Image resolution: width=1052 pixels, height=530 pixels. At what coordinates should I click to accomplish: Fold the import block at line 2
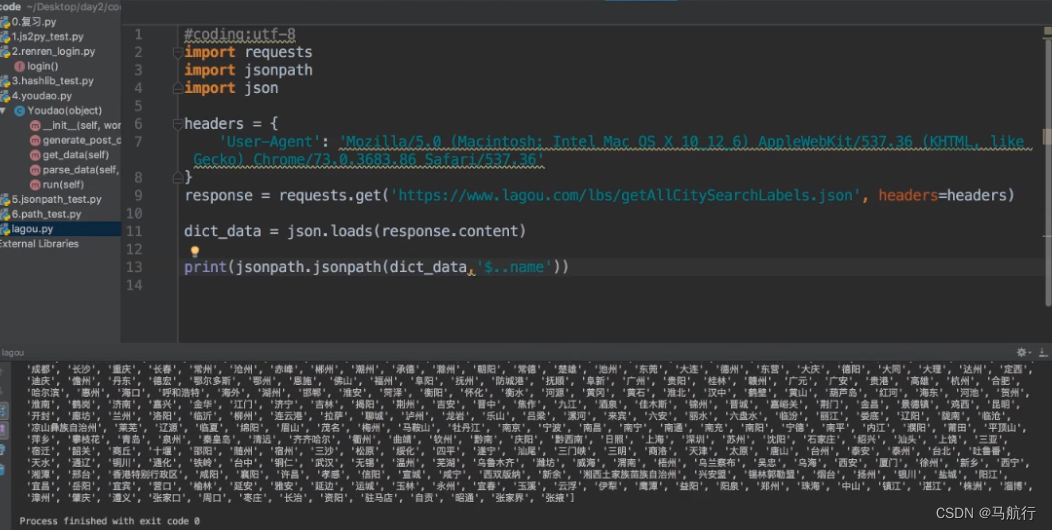click(177, 52)
